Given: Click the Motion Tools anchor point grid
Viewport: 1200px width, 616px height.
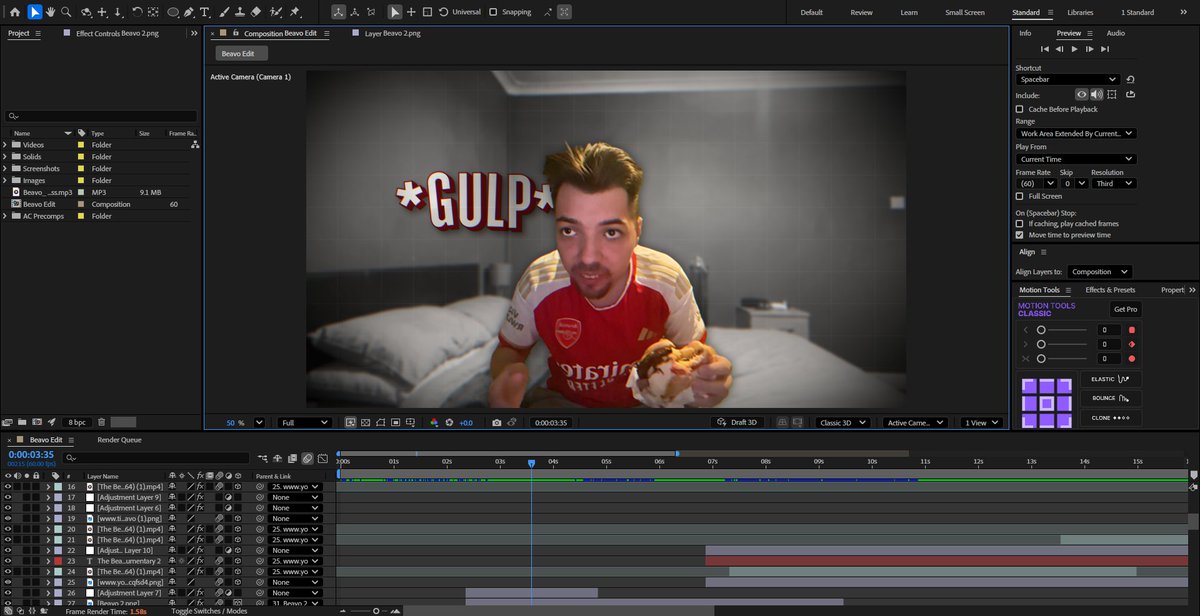Looking at the screenshot, I should tap(1047, 403).
